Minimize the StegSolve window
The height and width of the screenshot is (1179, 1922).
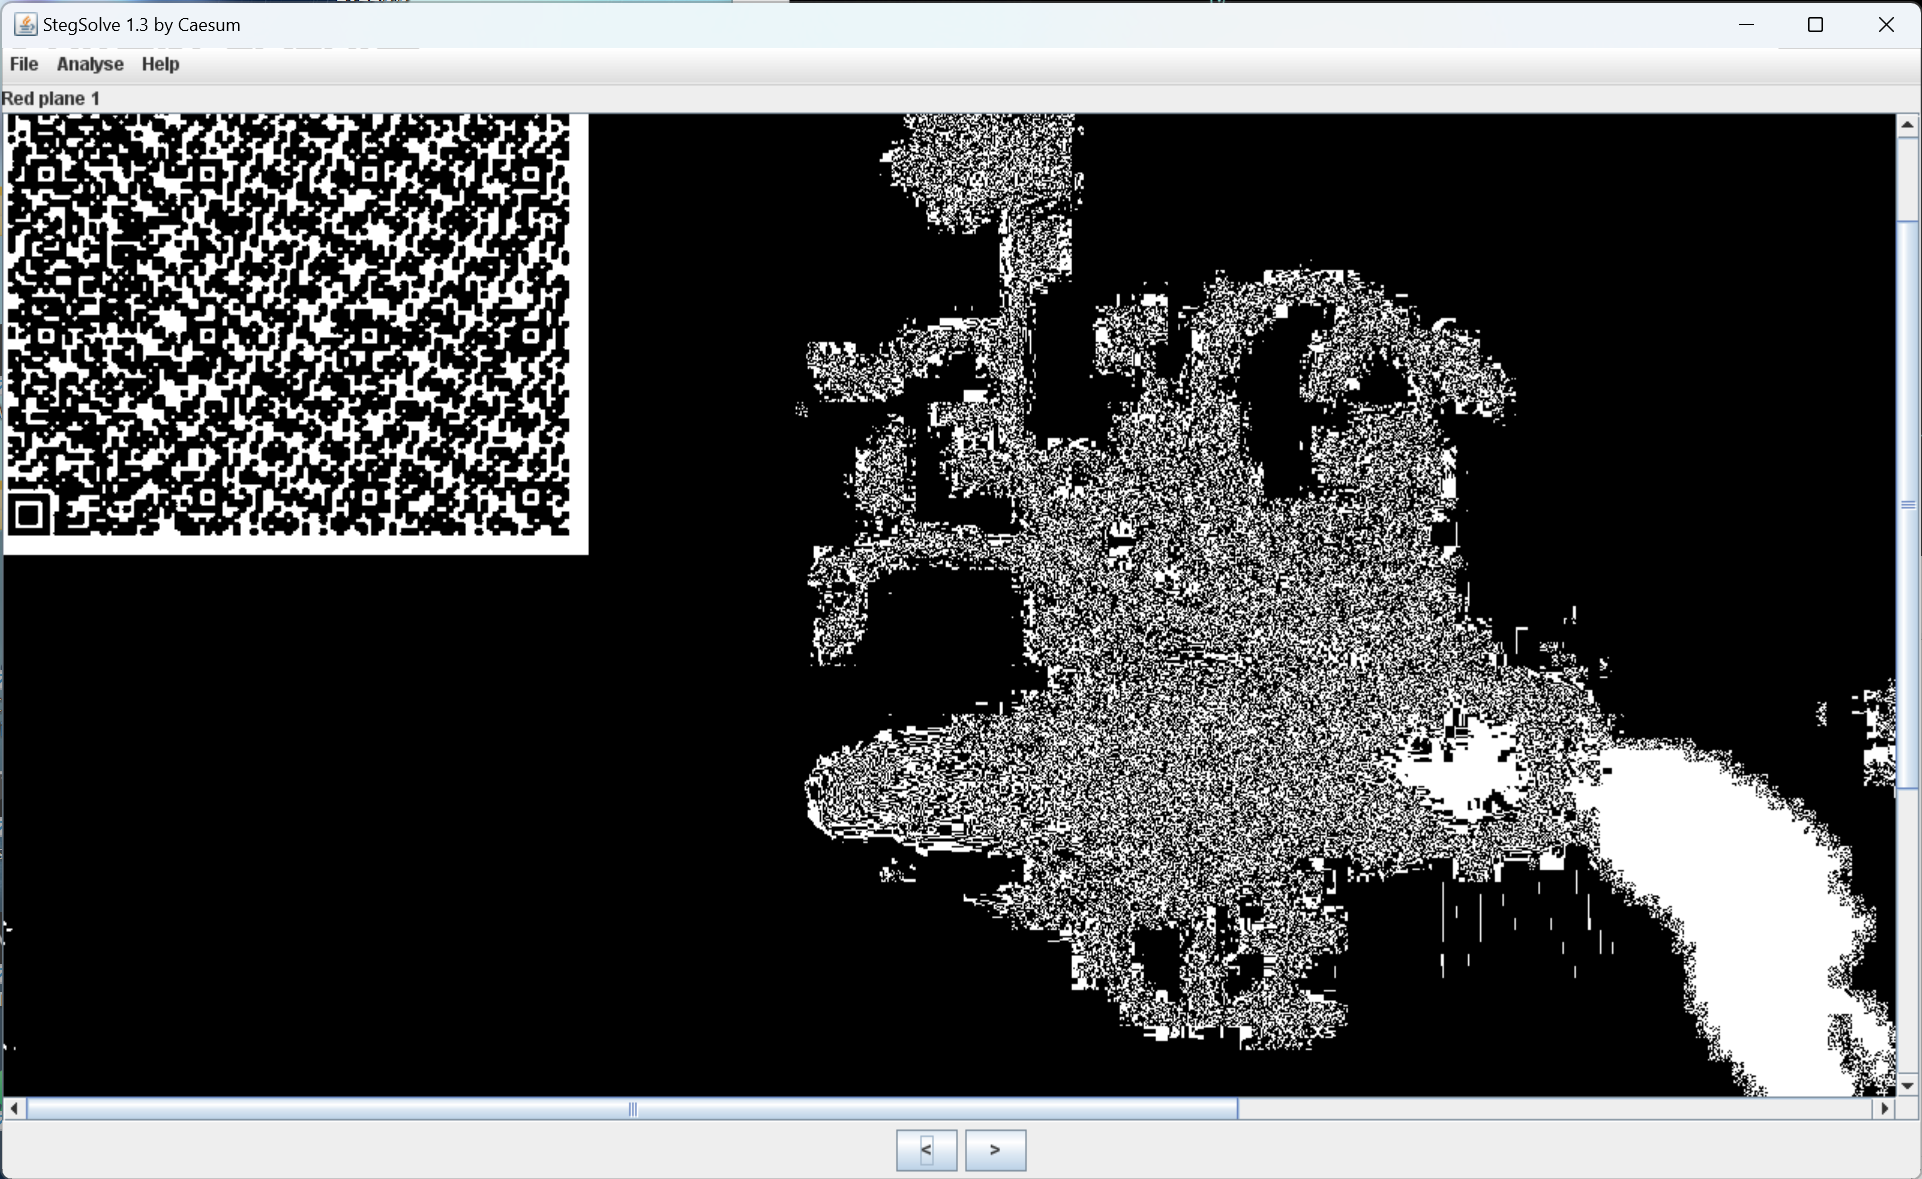click(1747, 24)
